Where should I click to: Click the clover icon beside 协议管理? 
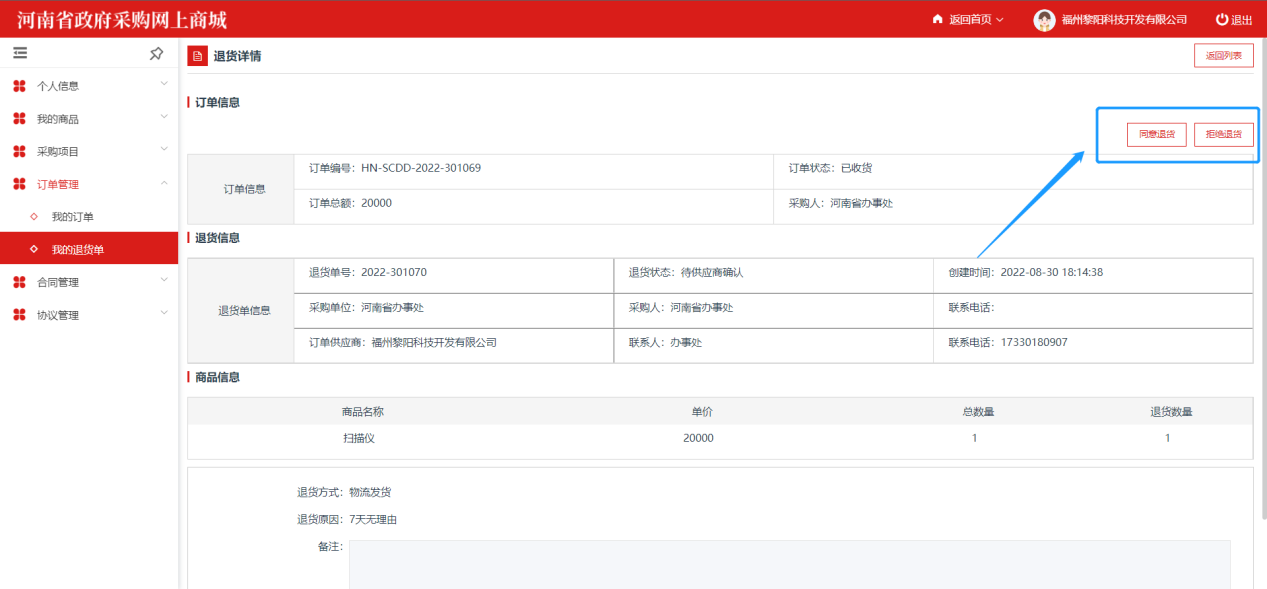[19, 315]
